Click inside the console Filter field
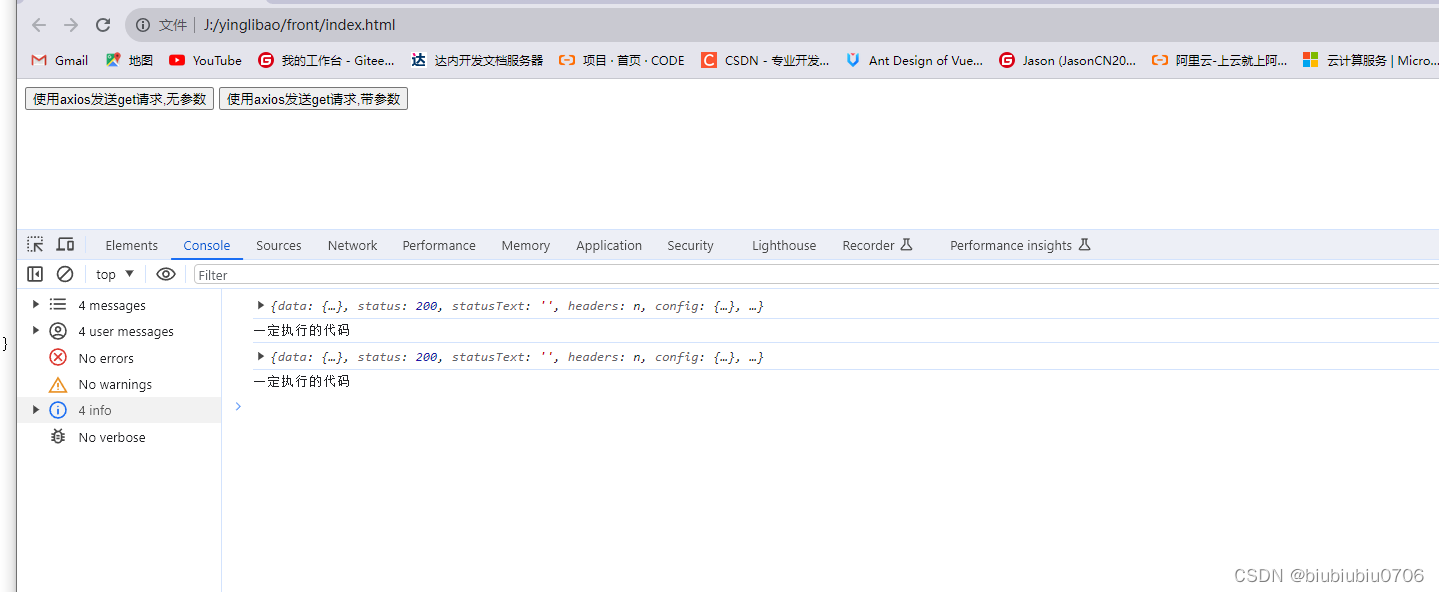 [x=300, y=273]
